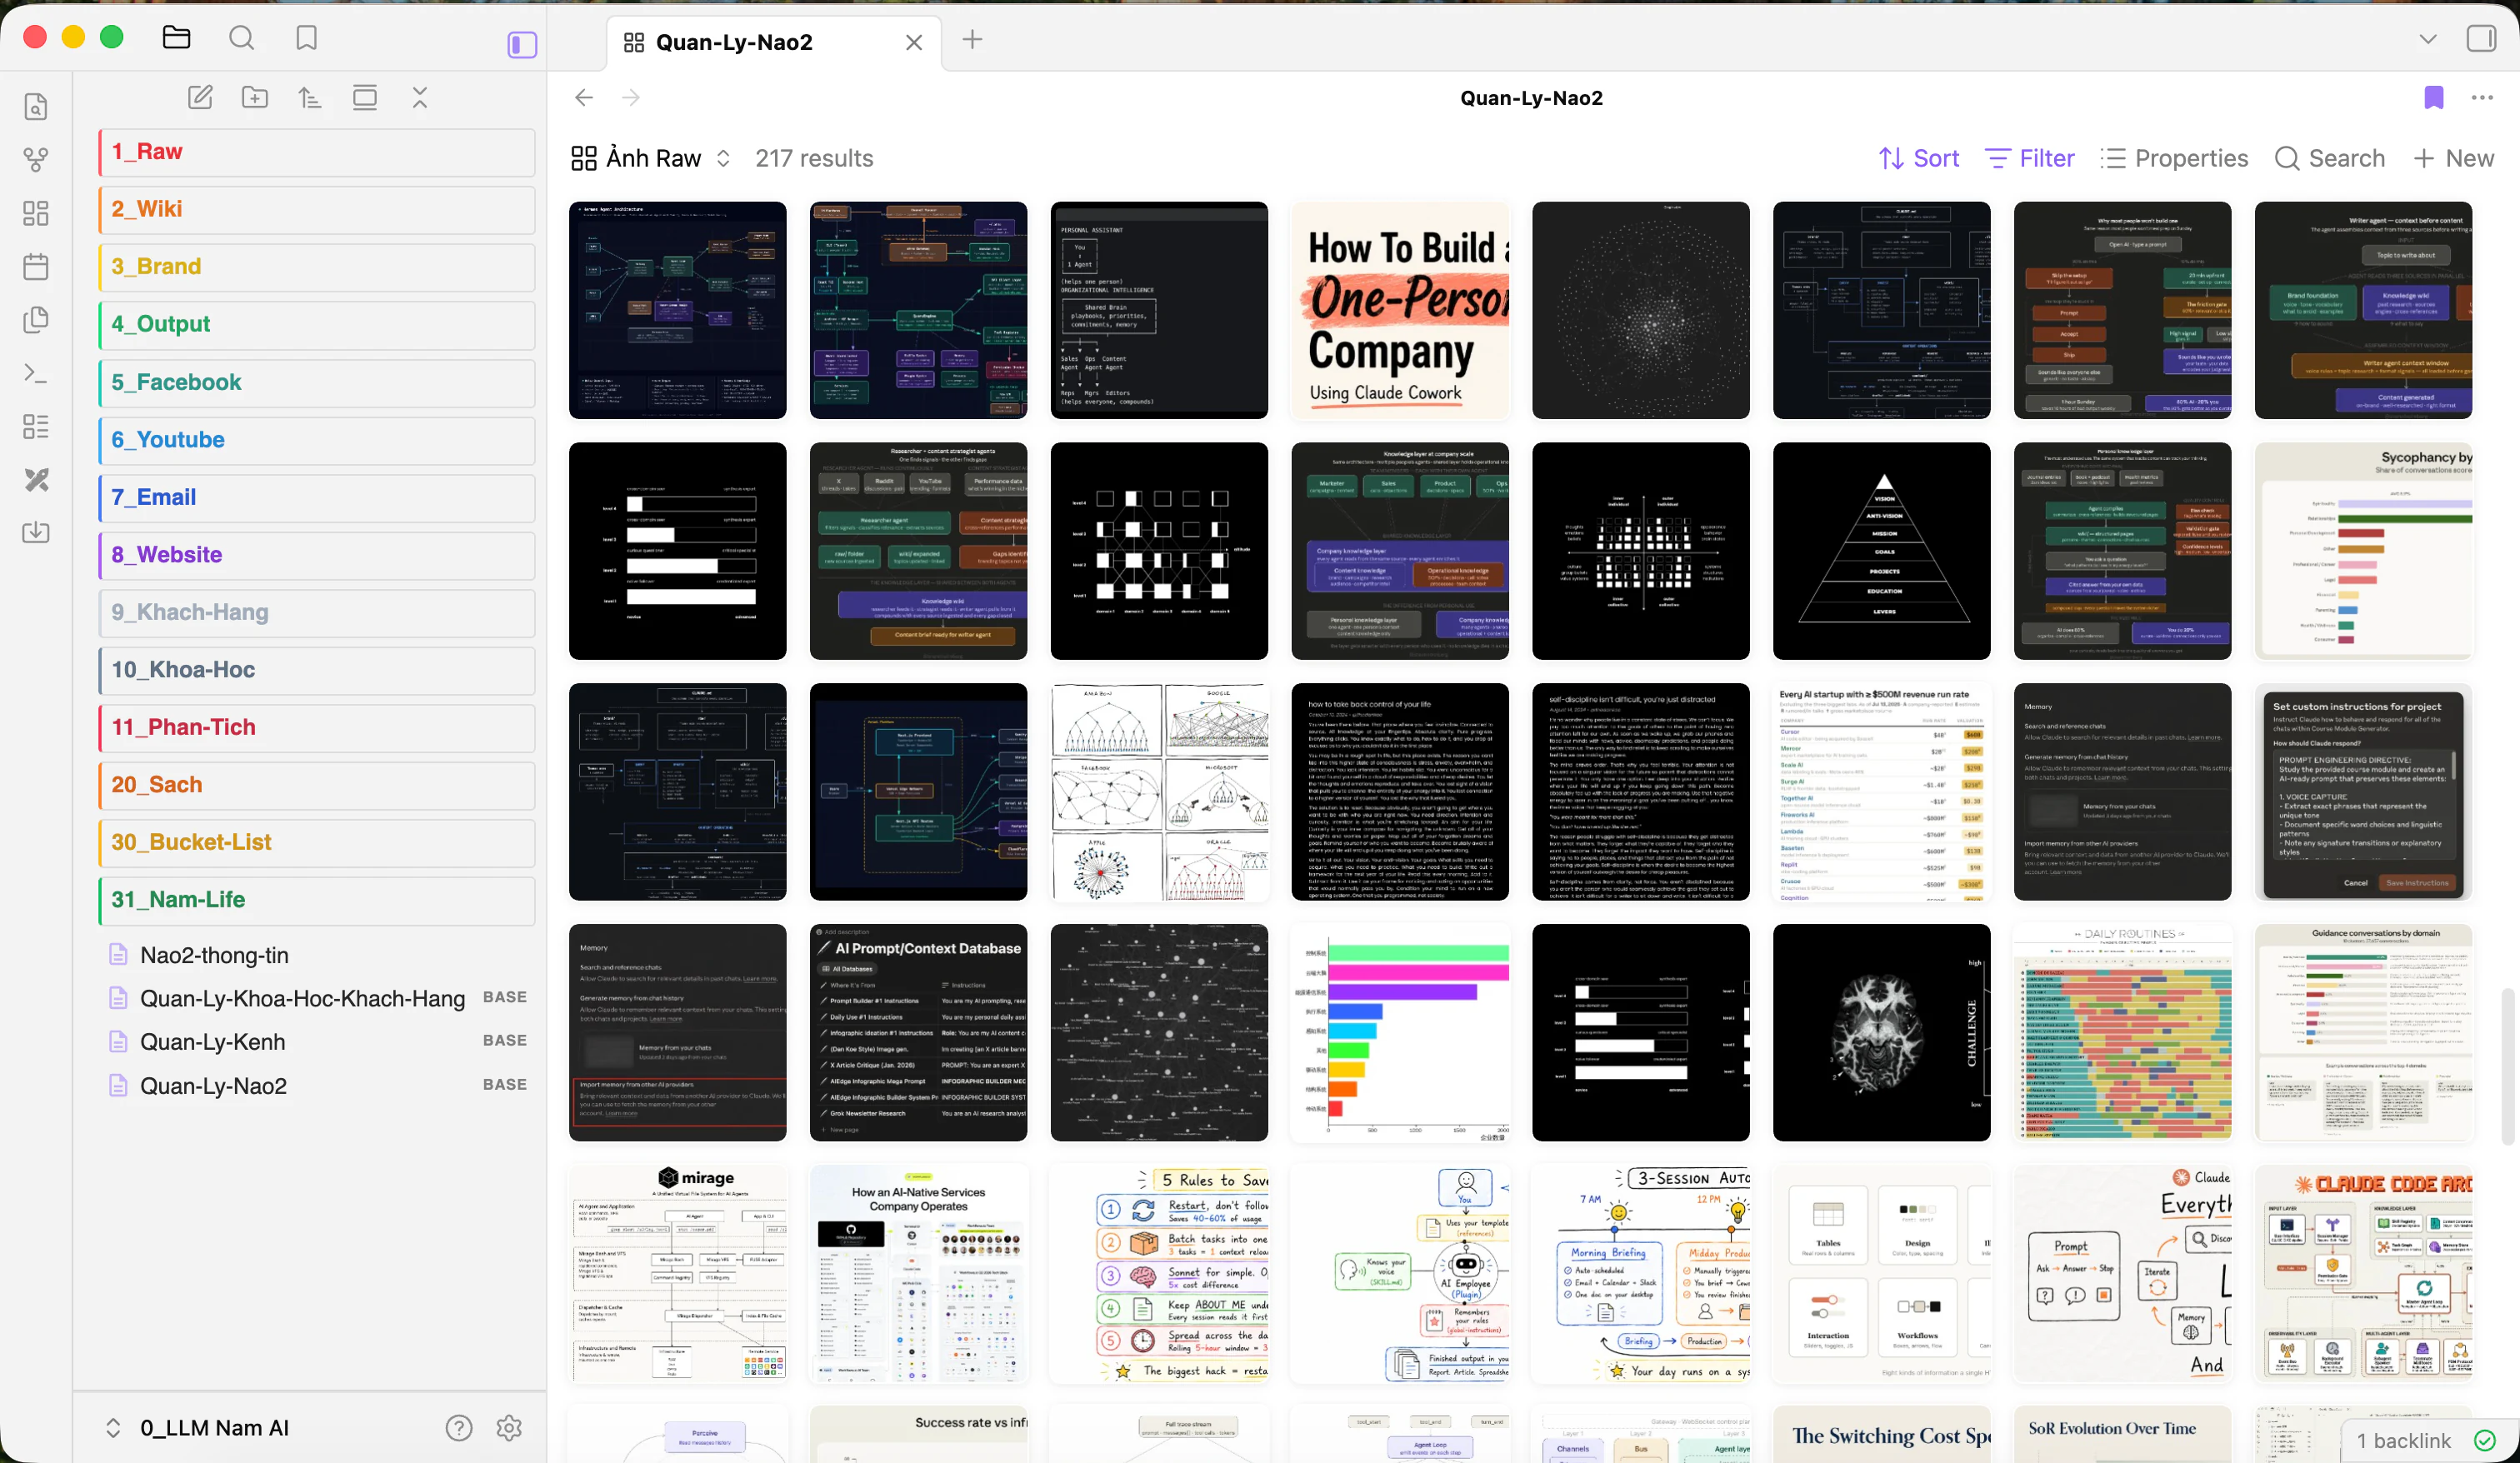
Task: Open the Nao2-thong-tin note
Action: point(317,955)
